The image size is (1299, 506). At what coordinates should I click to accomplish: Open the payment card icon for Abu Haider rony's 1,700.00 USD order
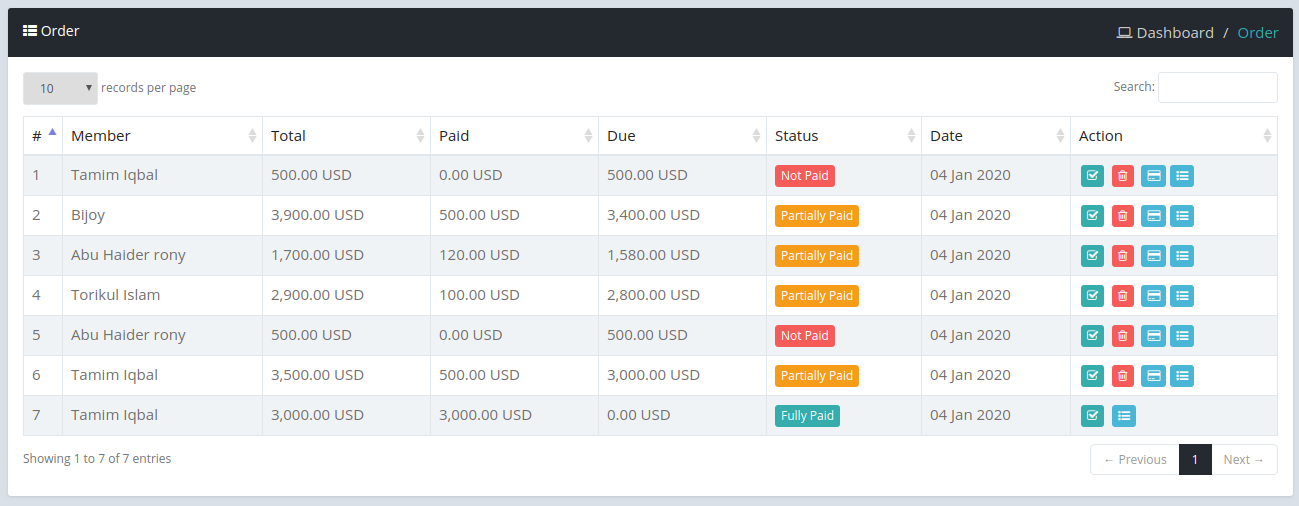1153,256
